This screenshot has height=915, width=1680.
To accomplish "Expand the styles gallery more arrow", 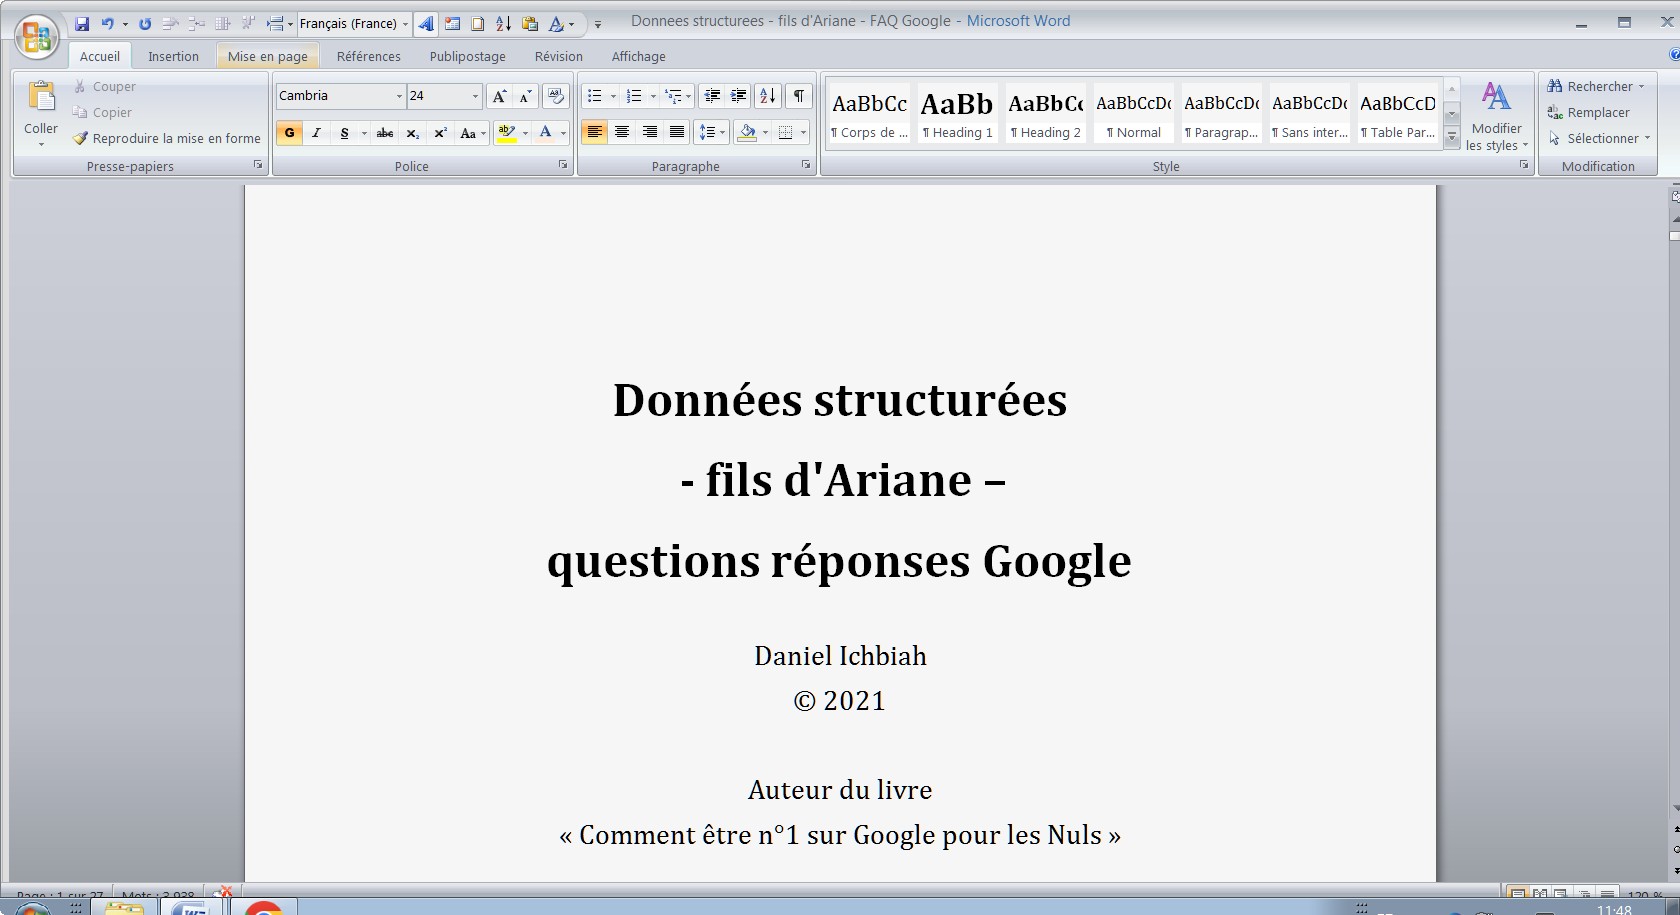I will pos(1452,139).
